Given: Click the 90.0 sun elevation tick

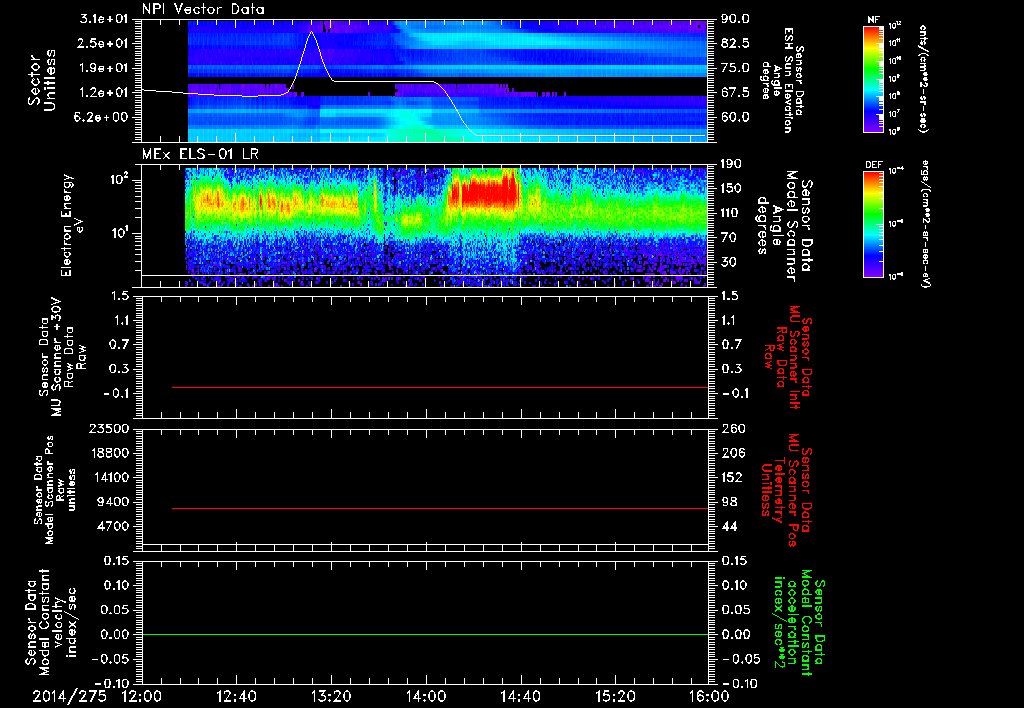Looking at the screenshot, I should pyautogui.click(x=735, y=19).
